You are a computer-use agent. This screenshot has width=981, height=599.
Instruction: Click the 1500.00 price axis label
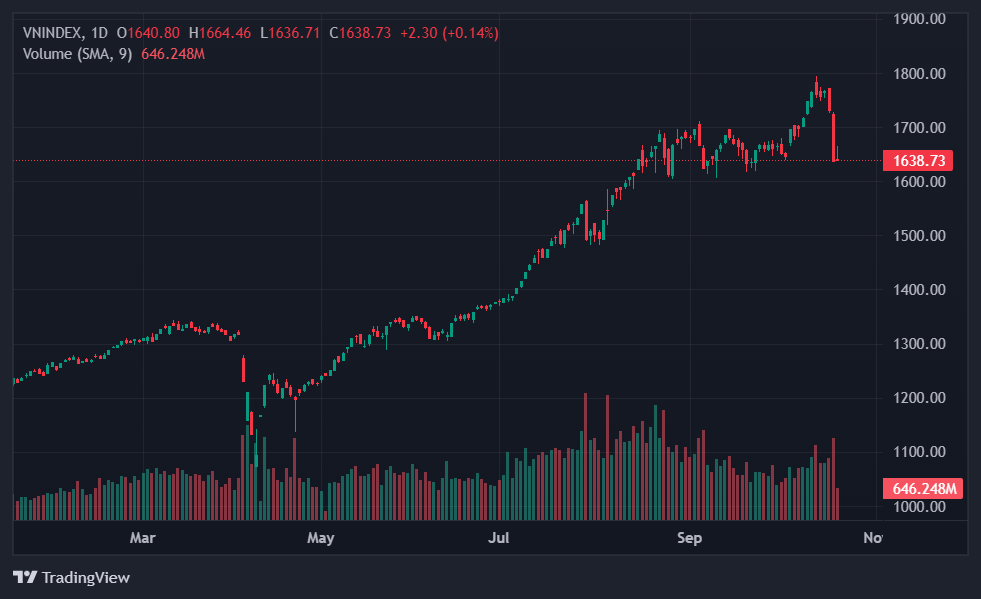(x=918, y=236)
